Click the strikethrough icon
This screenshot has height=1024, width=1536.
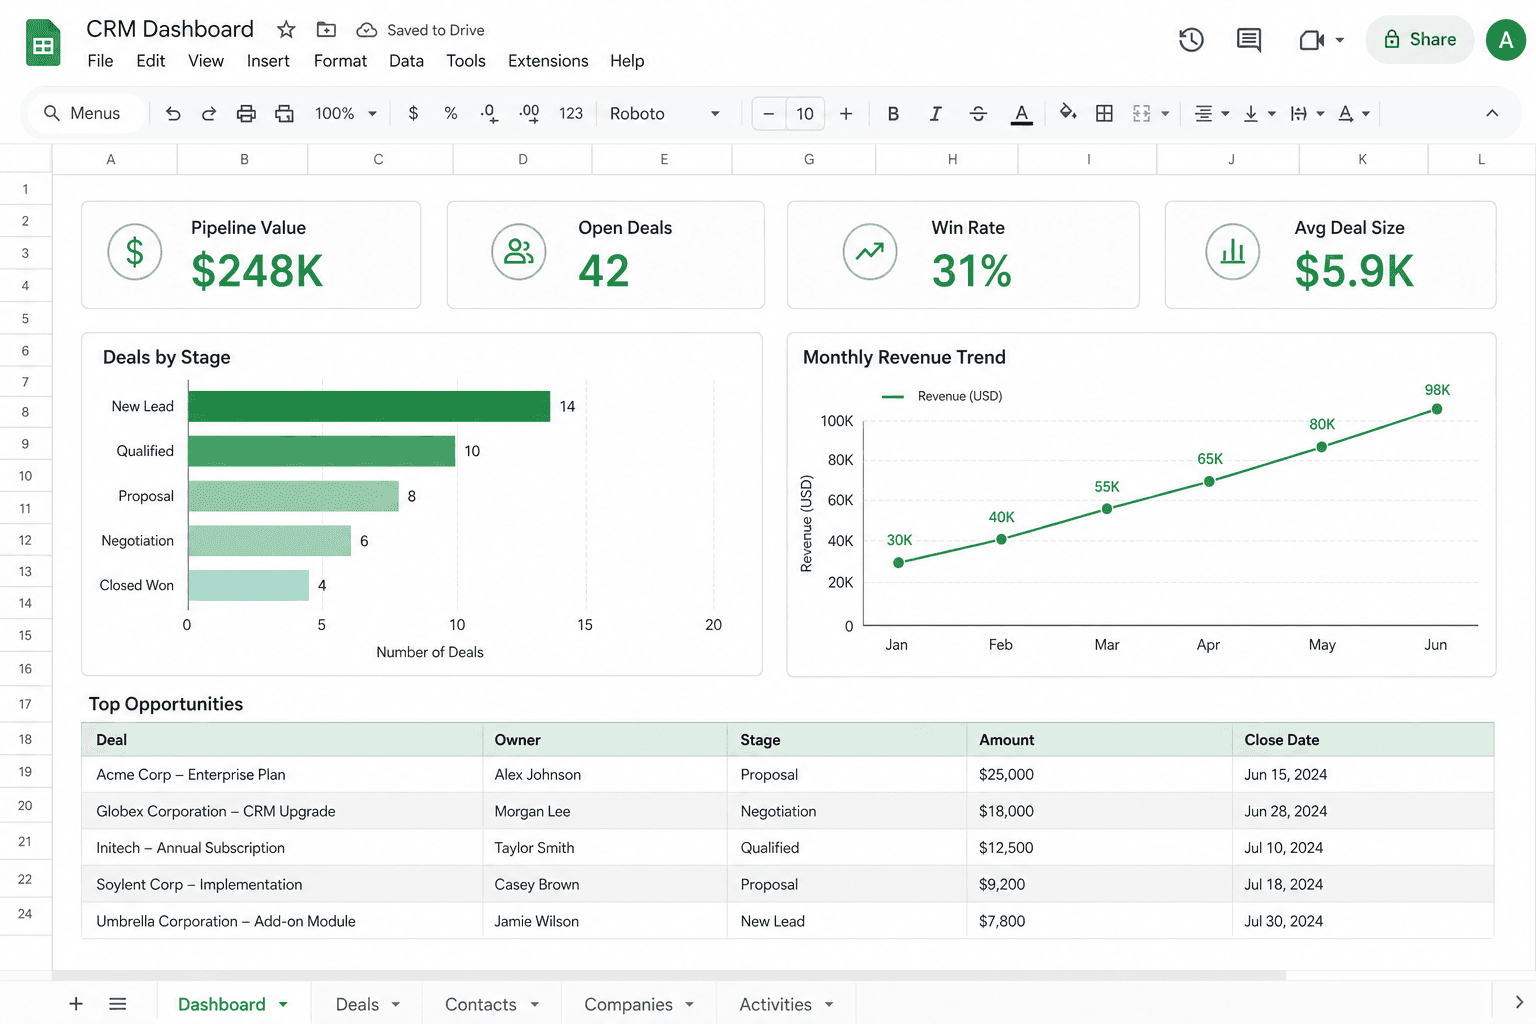click(978, 114)
